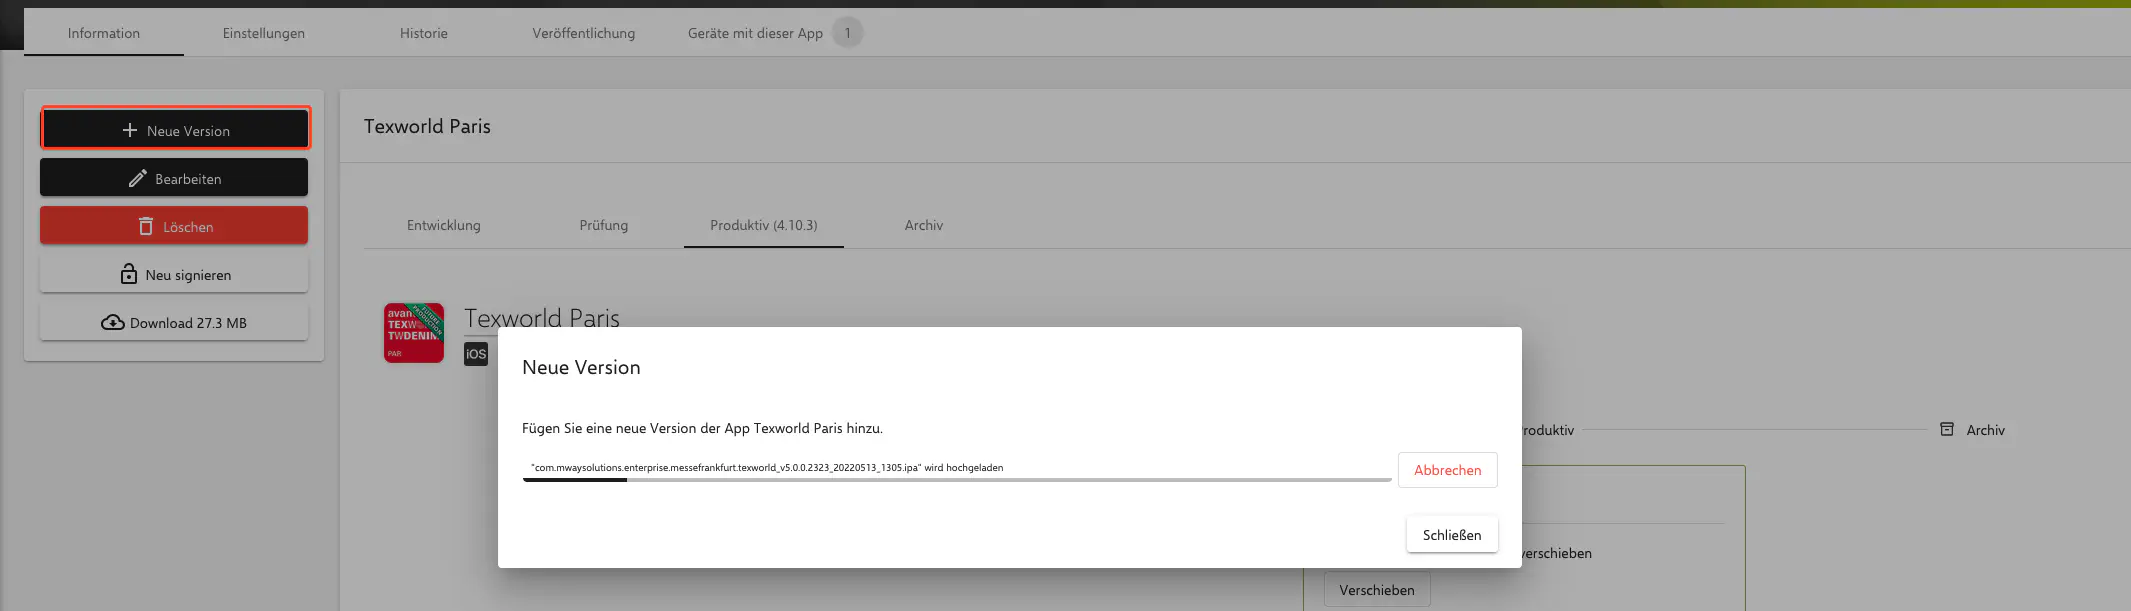Go to the Veröffentlichung tab

pyautogui.click(x=584, y=33)
